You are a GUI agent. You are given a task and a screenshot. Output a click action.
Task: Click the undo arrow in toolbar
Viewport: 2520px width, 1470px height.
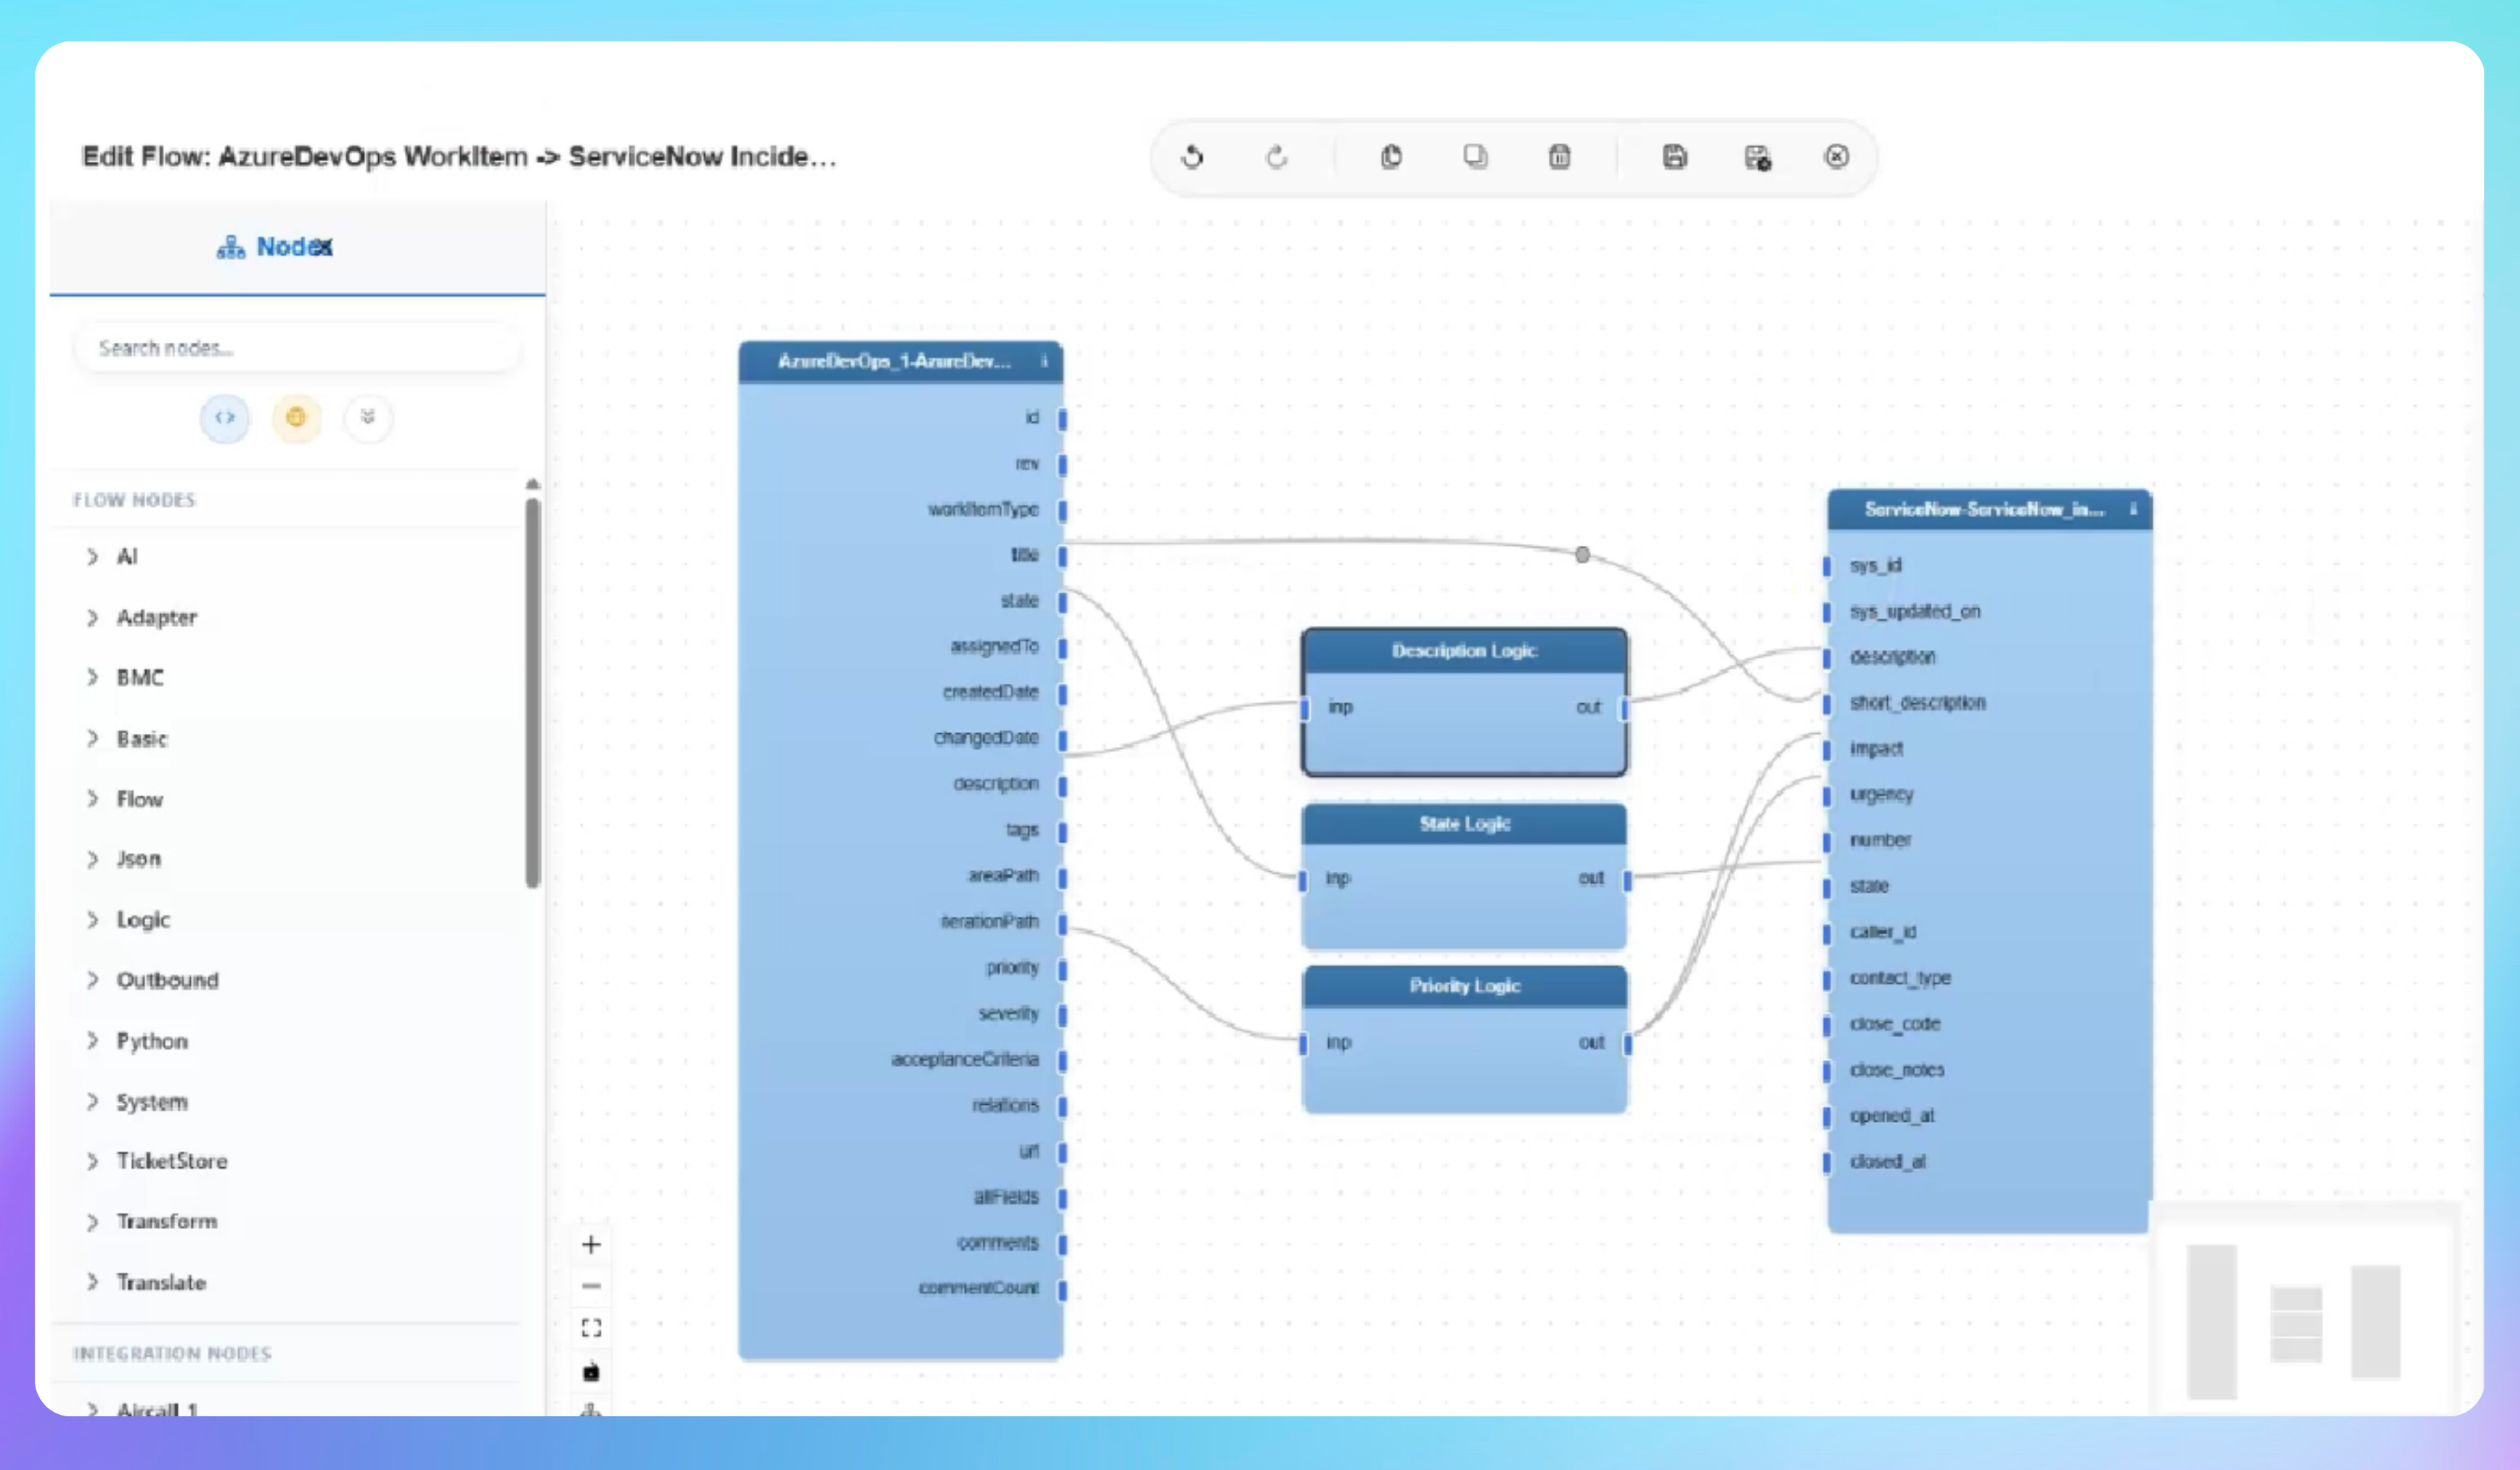1191,157
